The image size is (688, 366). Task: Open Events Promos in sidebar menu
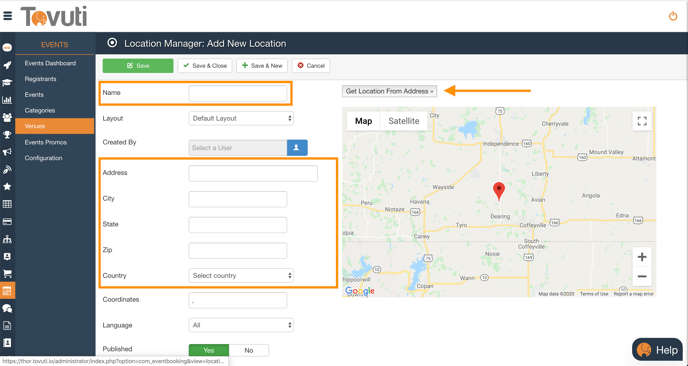46,142
